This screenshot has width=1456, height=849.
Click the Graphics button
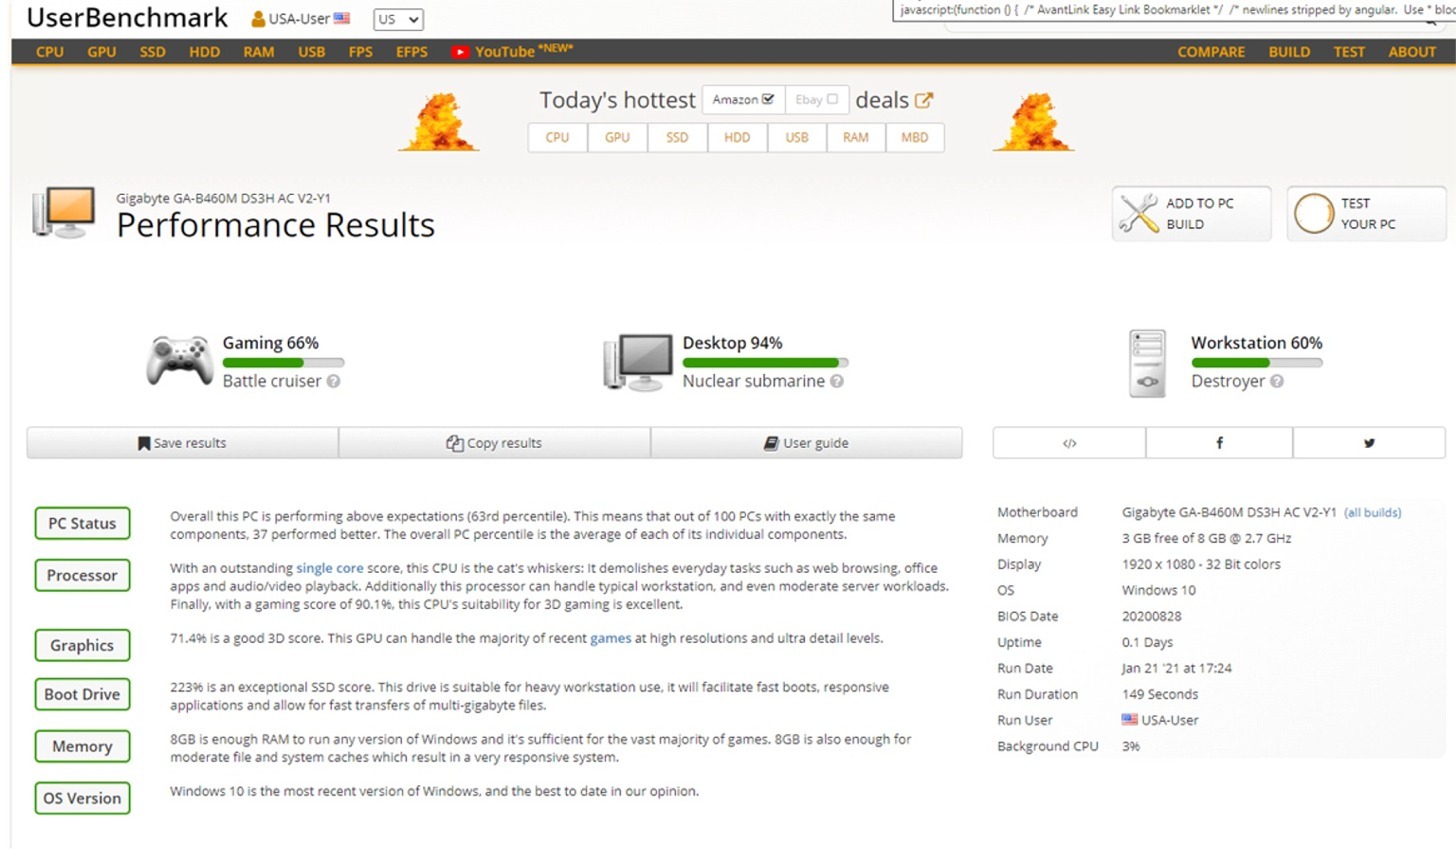[x=82, y=645]
